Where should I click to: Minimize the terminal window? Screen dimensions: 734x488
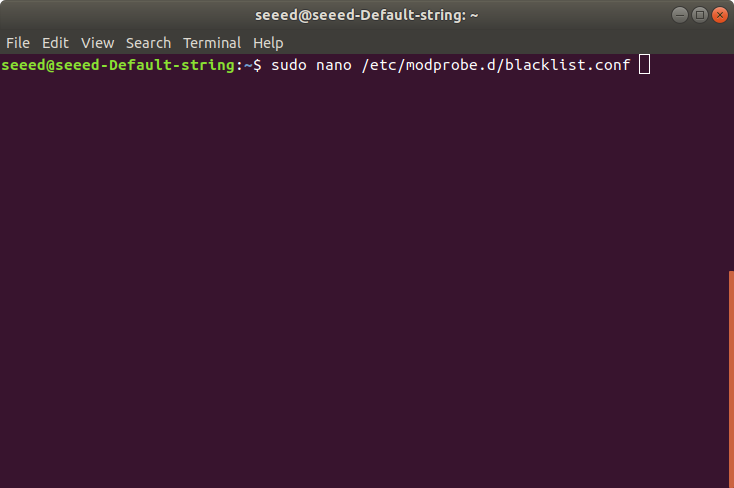click(680, 15)
